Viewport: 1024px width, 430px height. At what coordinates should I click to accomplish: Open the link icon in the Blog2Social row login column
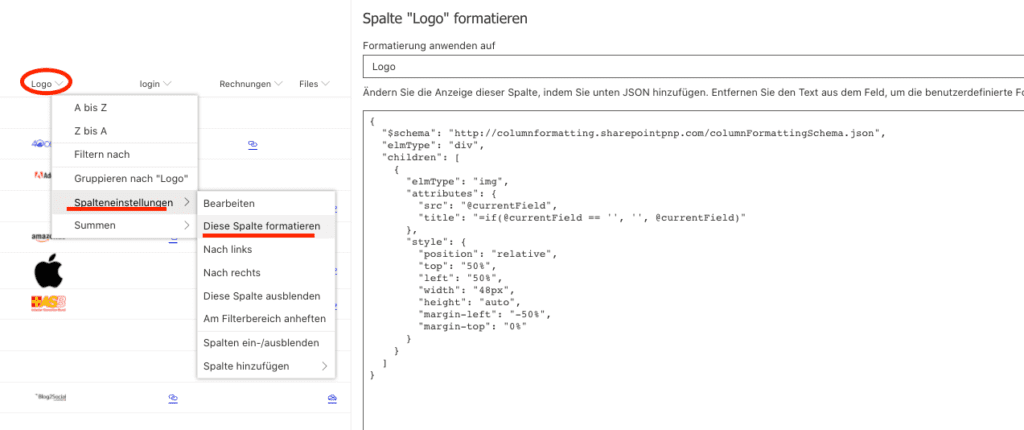click(x=172, y=398)
